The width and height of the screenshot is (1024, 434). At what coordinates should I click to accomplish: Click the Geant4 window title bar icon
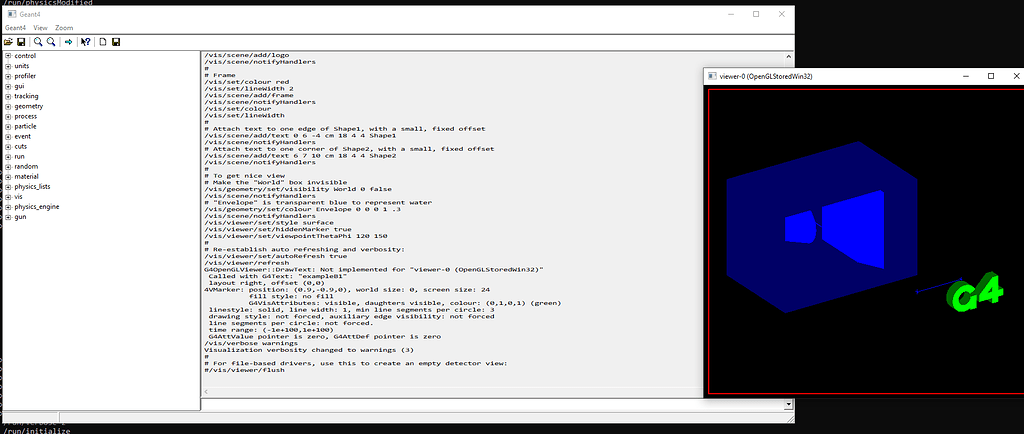pos(12,14)
